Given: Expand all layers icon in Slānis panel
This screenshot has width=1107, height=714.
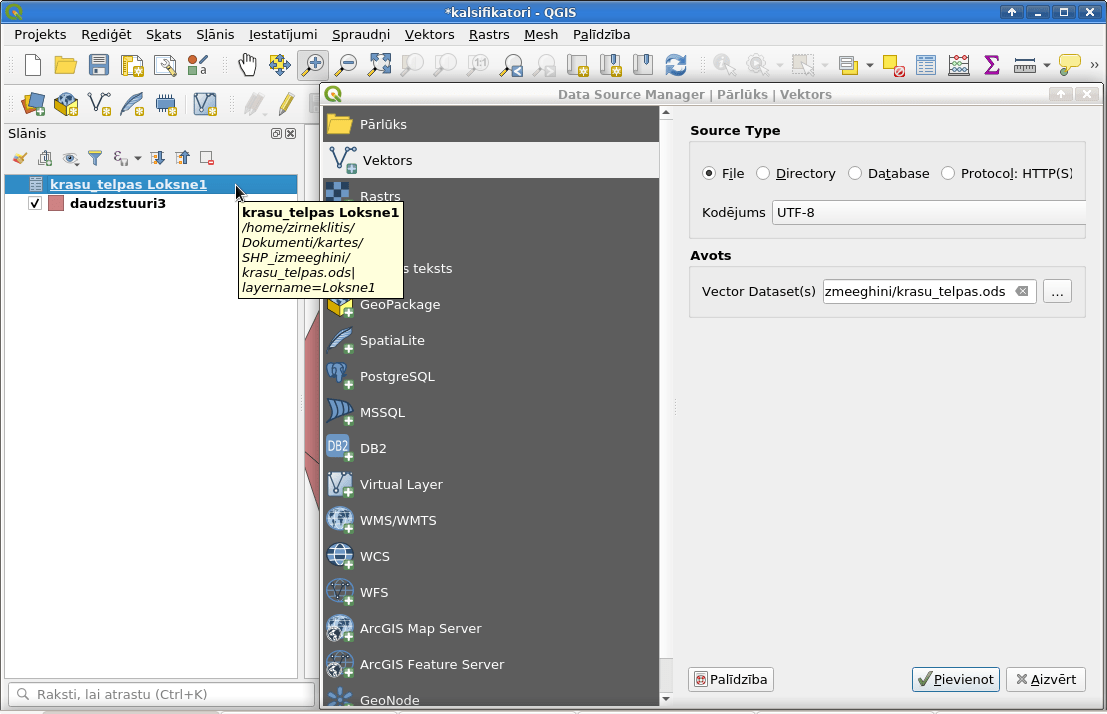Looking at the screenshot, I should (x=157, y=158).
